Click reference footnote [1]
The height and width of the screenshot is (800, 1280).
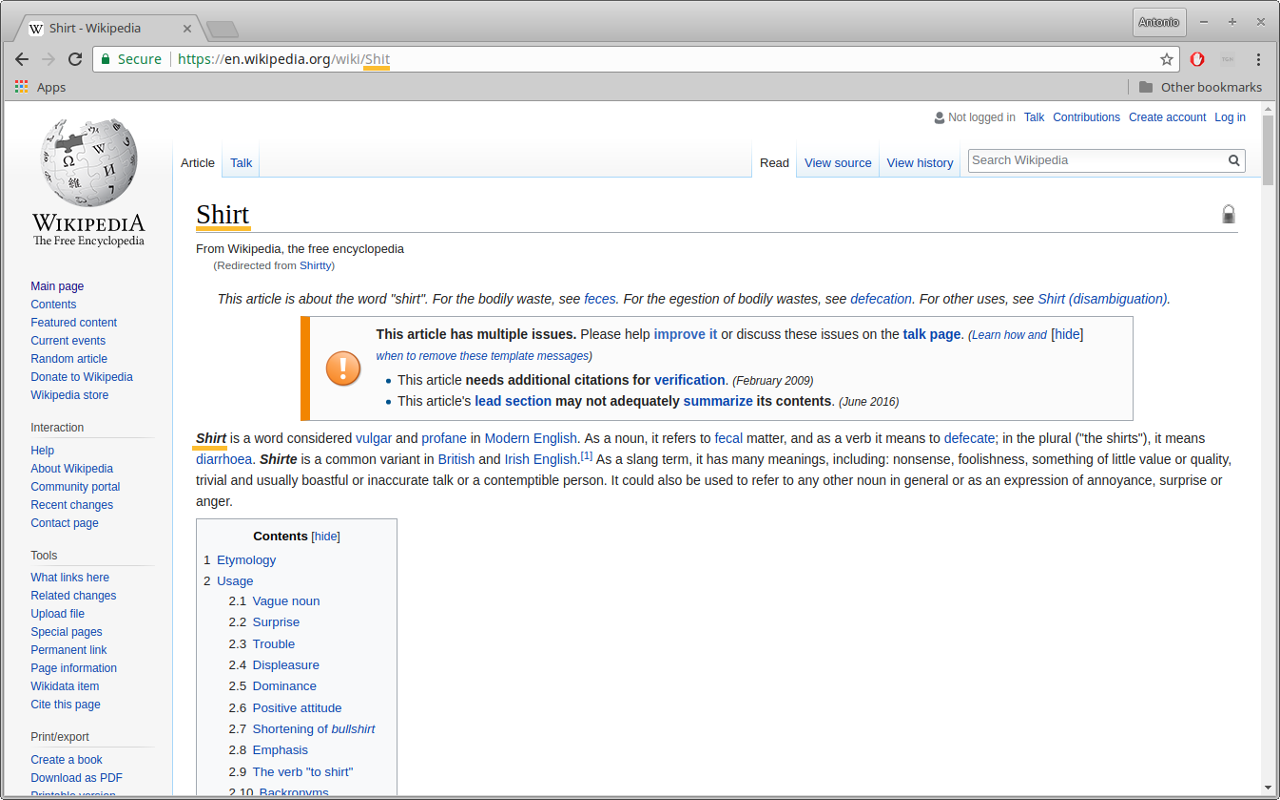[587, 456]
